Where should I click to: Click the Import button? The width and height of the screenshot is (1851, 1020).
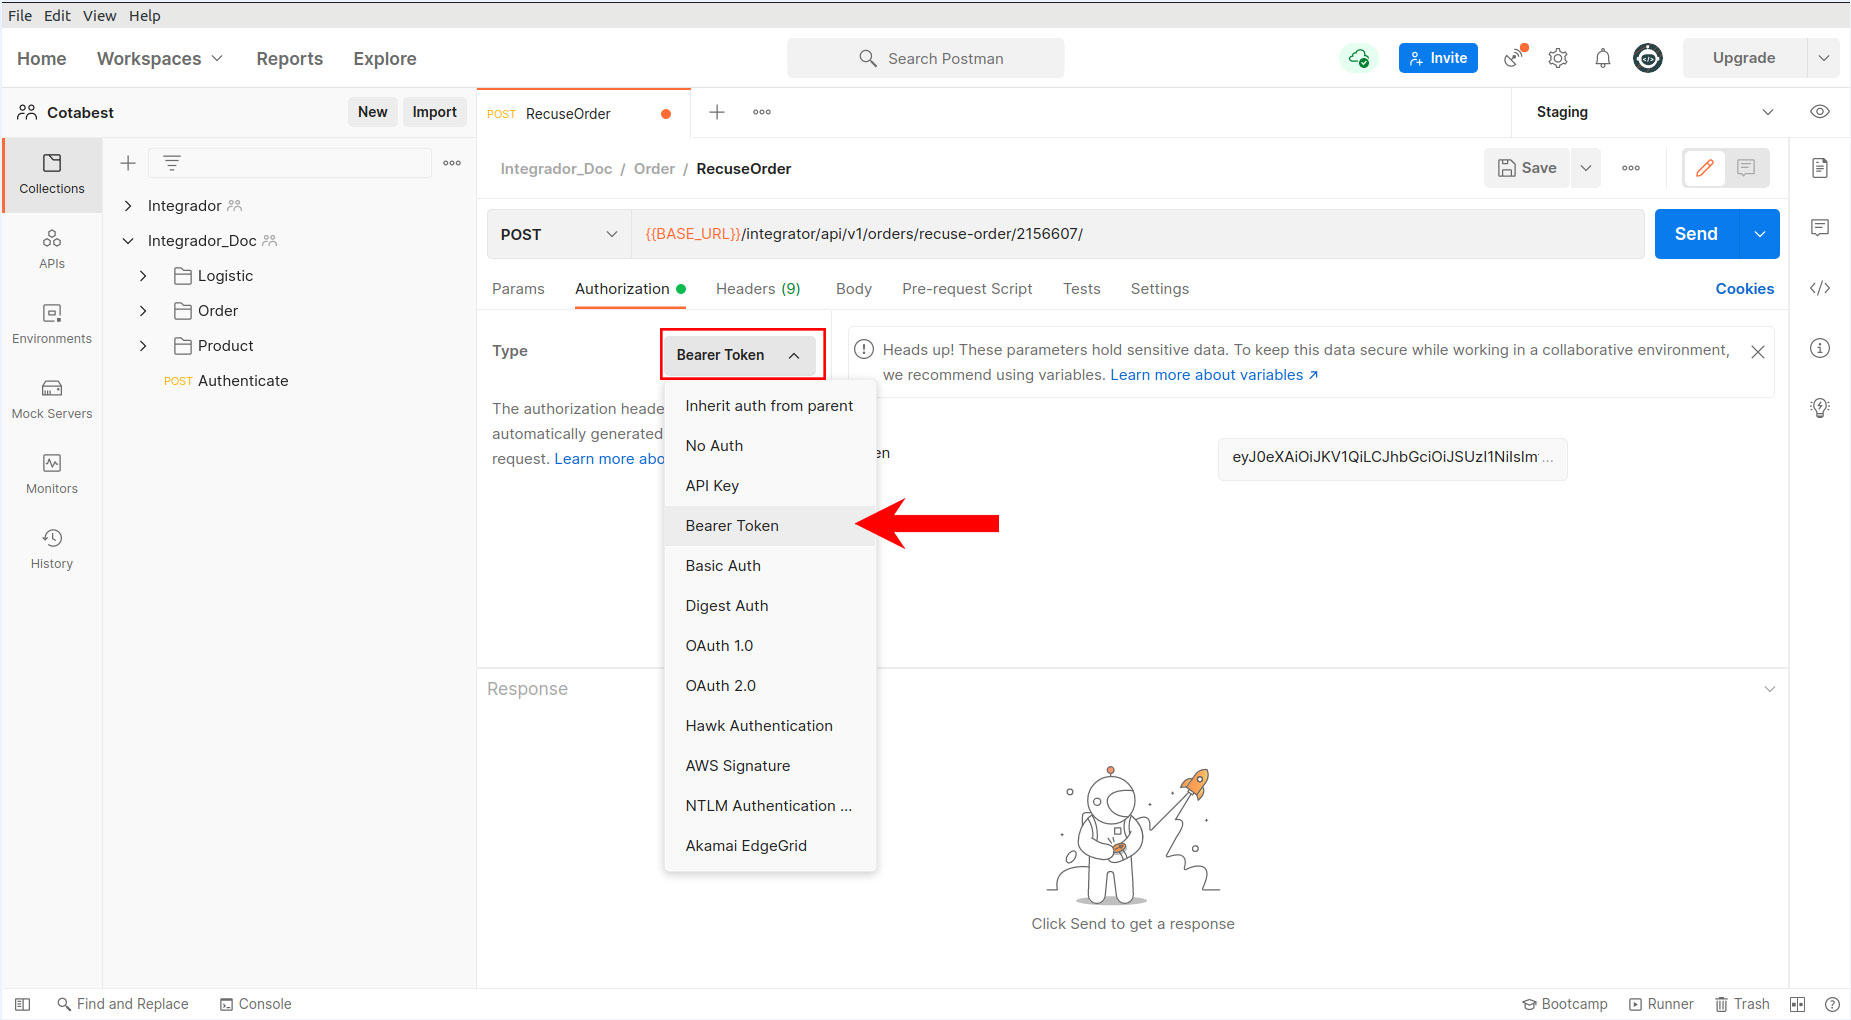[x=435, y=112]
